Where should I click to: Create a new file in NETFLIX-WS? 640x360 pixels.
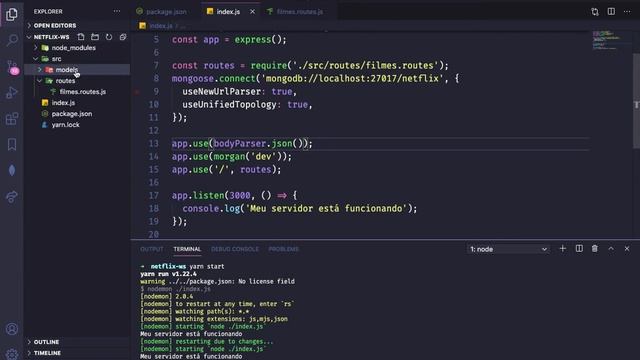[81, 37]
